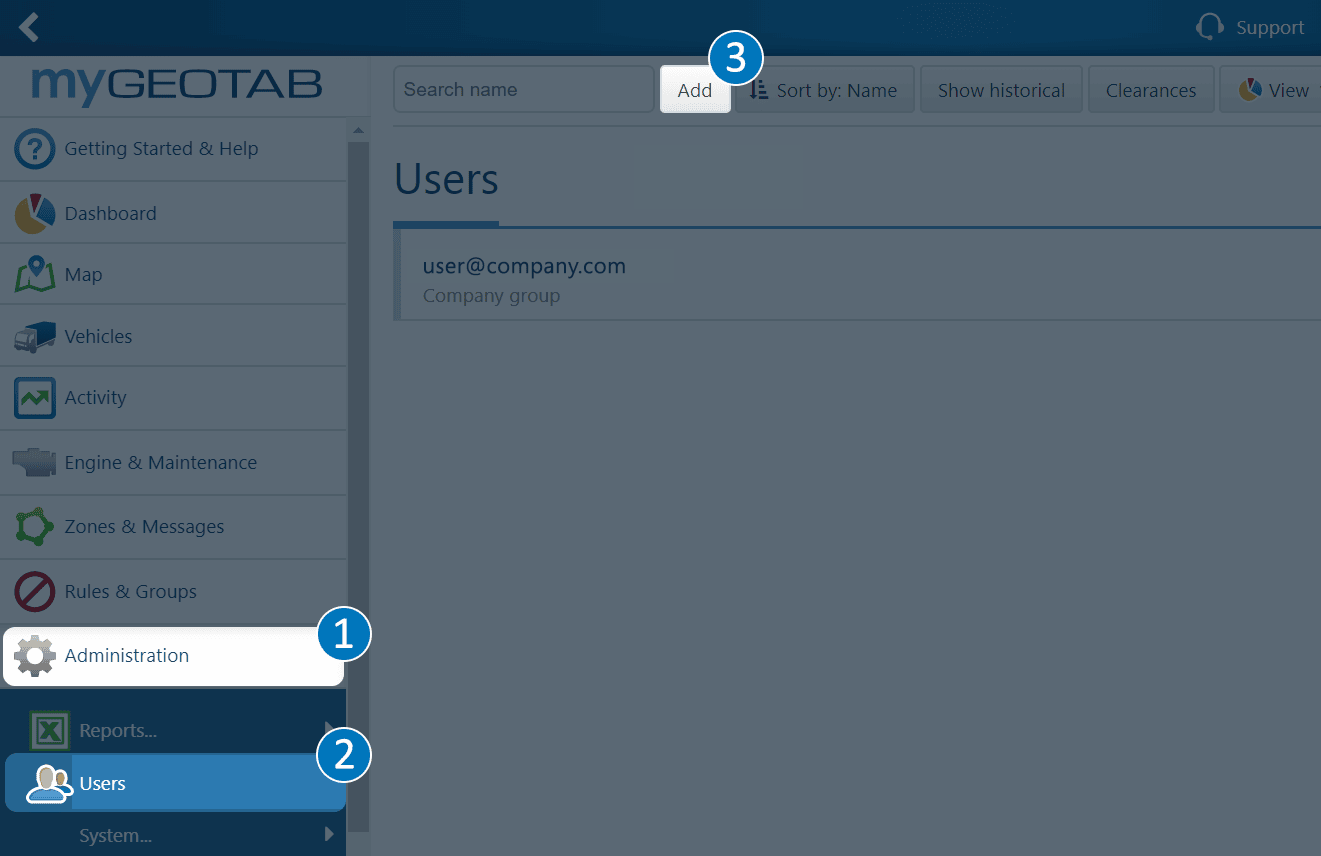Screen dimensions: 1321x856
Task: Select the Map pin icon
Action: (34, 275)
